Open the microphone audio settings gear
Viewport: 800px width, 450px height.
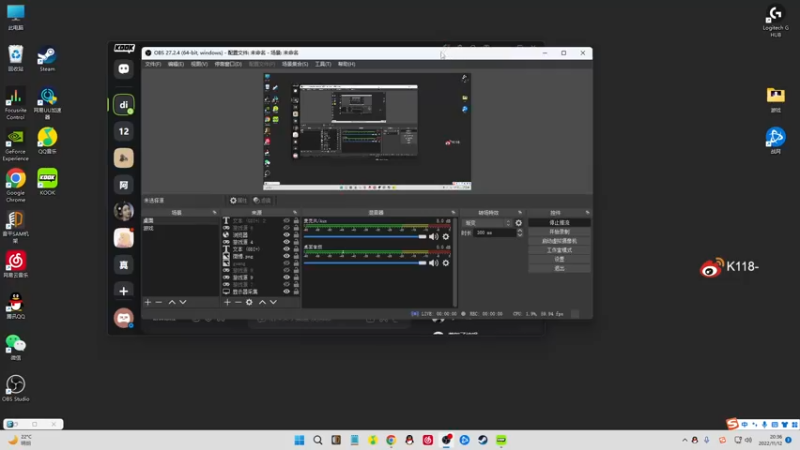446,237
